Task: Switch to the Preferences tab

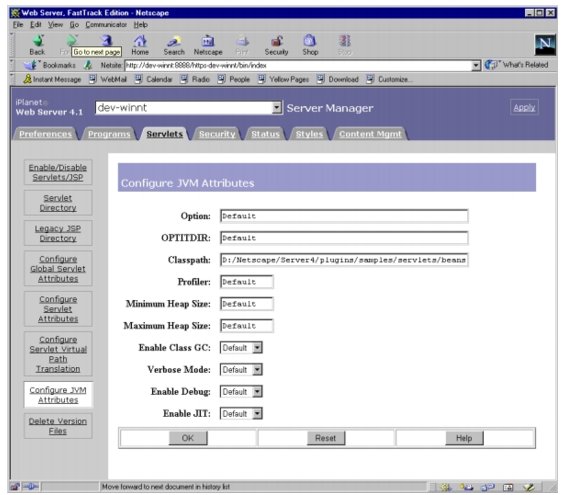Action: click(x=45, y=134)
